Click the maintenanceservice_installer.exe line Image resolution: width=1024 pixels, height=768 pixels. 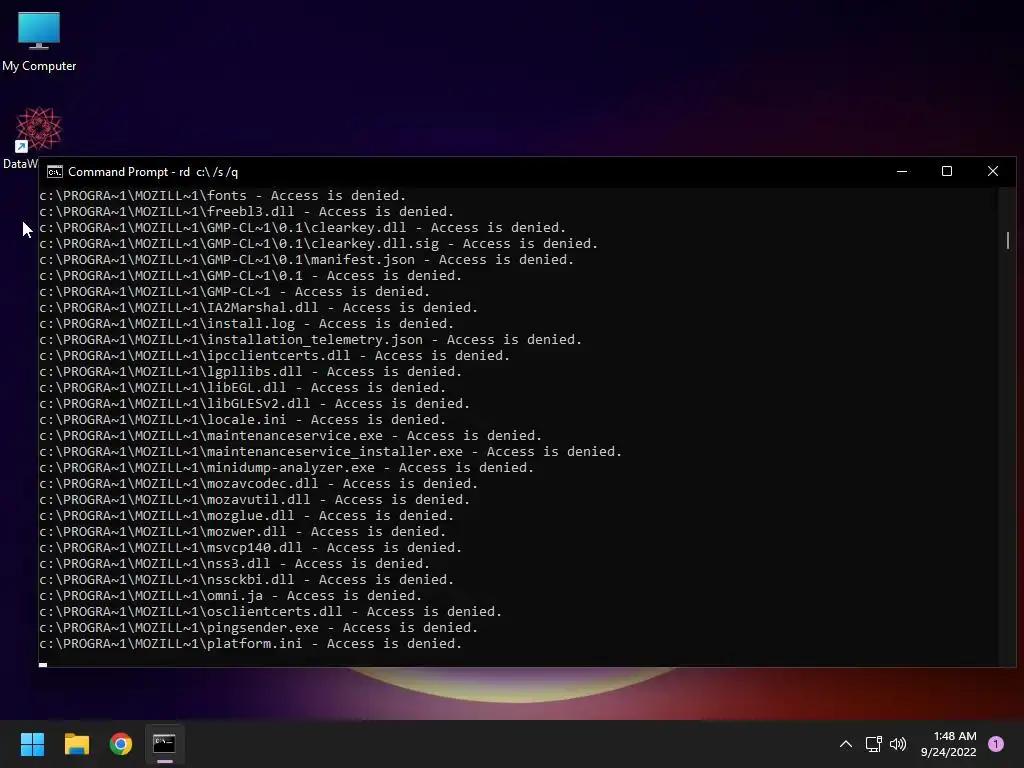[x=330, y=452]
